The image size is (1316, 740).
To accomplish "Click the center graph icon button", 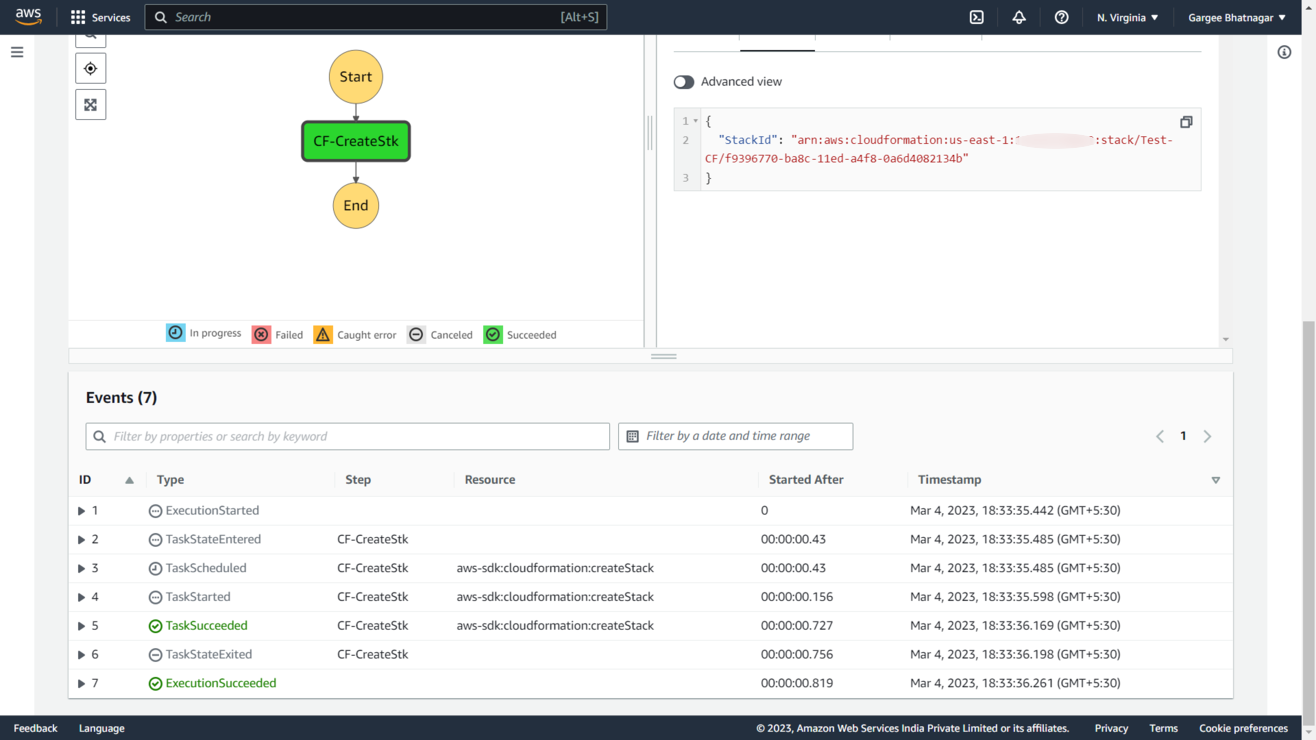I will (90, 69).
